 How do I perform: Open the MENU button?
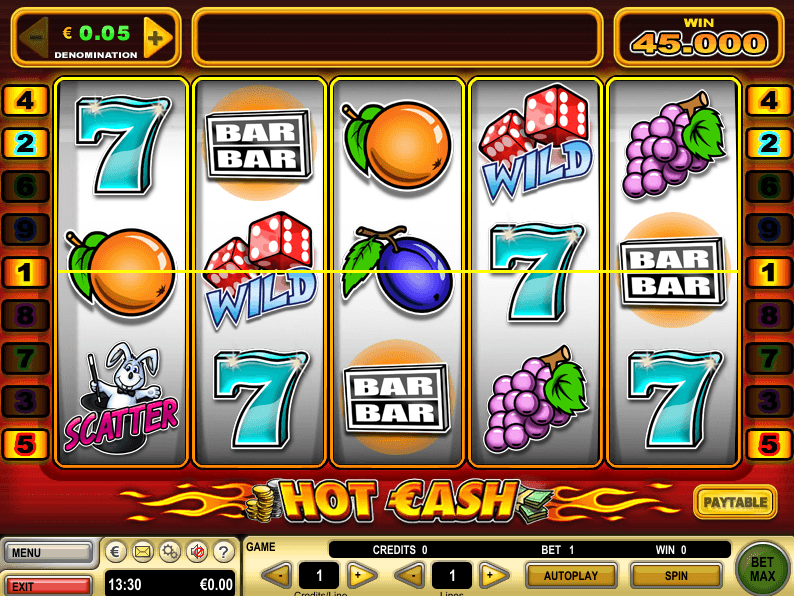49,552
